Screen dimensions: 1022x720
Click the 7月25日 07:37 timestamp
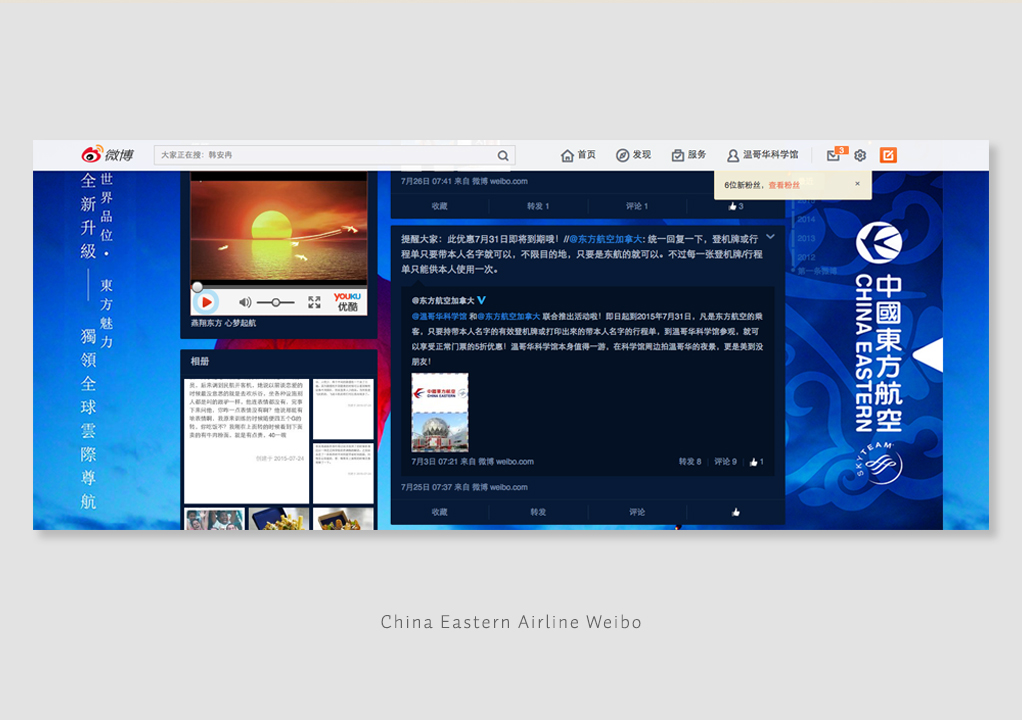coord(426,487)
